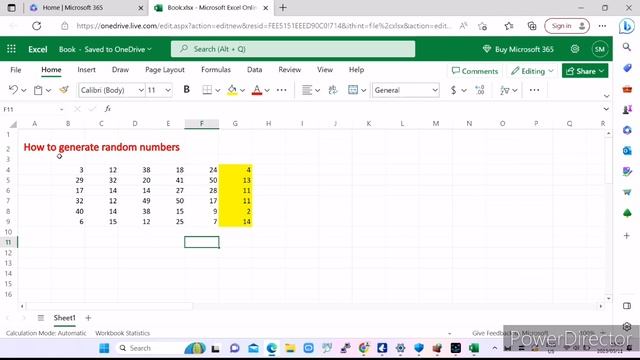Click the Share button
Image resolution: width=640 pixels, height=360 pixels.
(585, 71)
